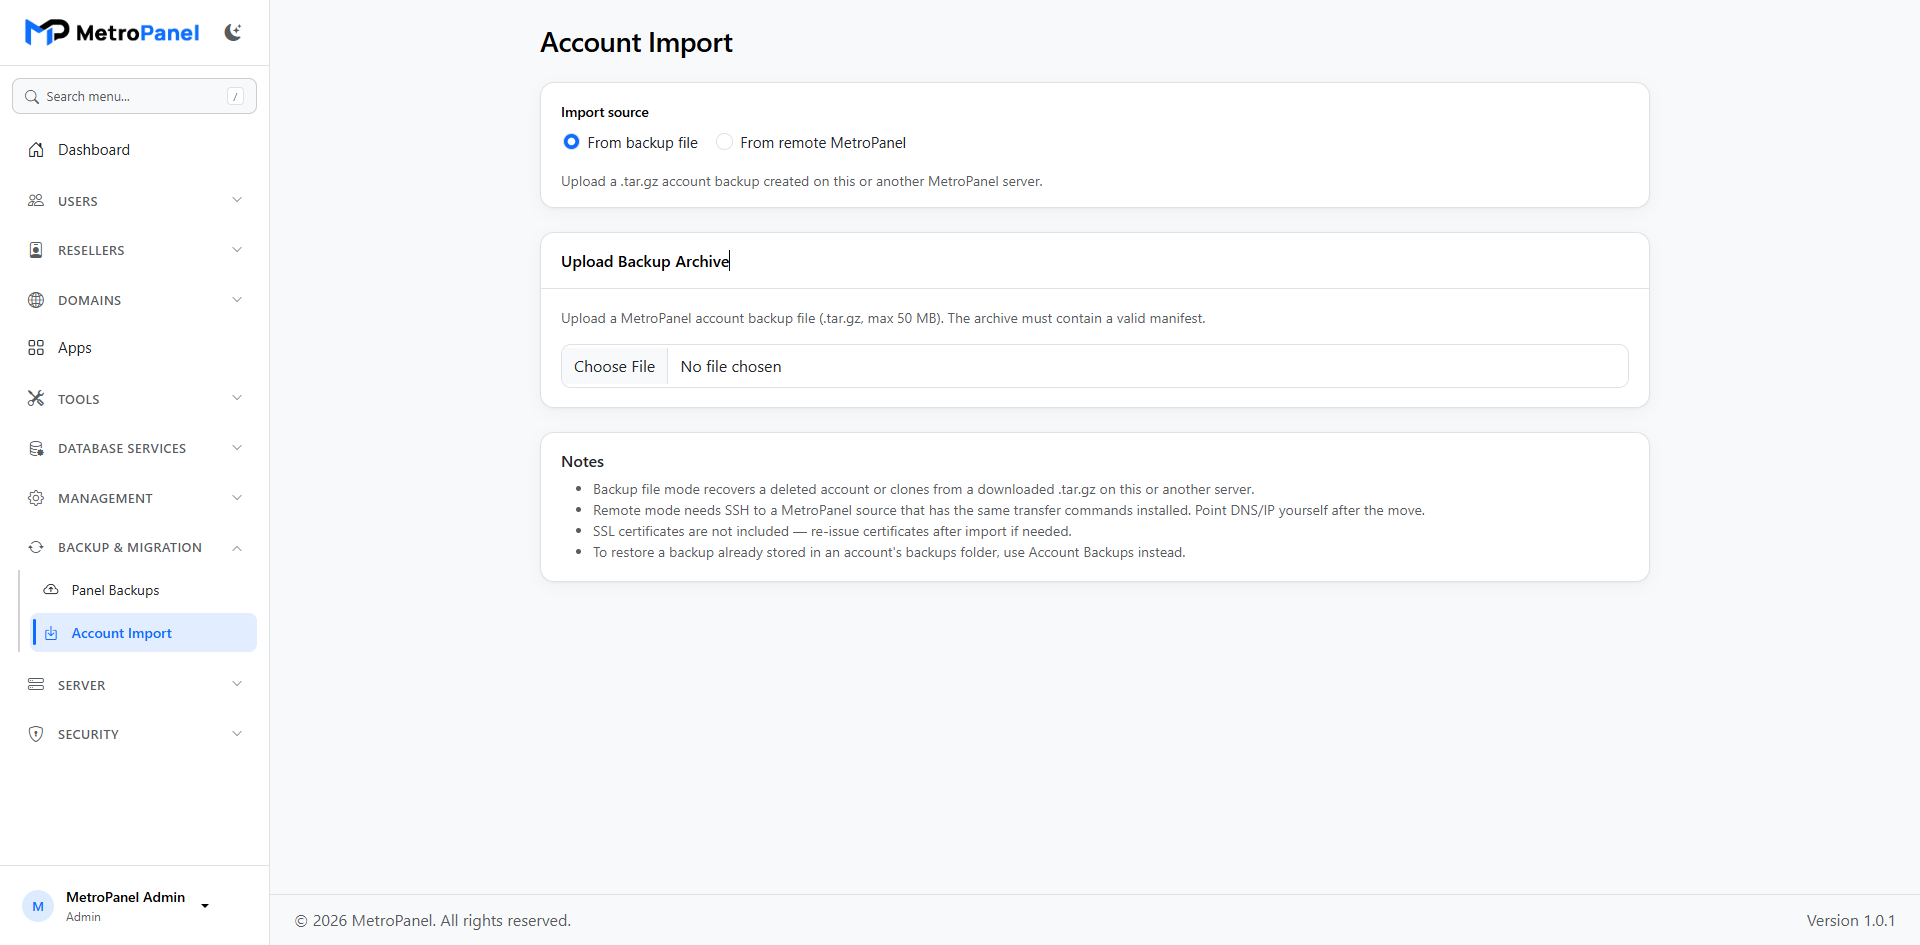Click the Notes heading
1920x945 pixels.
click(582, 462)
